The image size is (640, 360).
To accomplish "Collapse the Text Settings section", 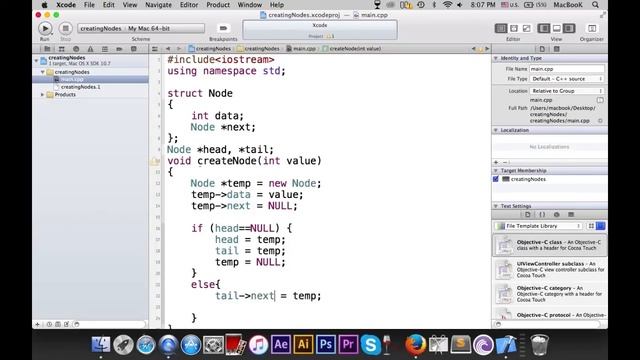I will pos(496,206).
